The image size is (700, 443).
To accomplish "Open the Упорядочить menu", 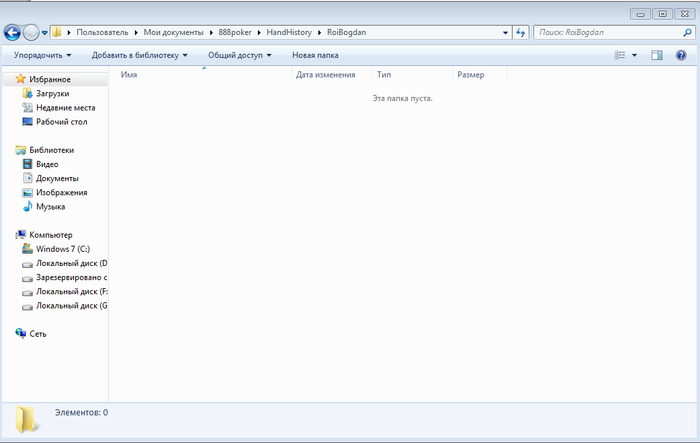I will click(x=42, y=55).
